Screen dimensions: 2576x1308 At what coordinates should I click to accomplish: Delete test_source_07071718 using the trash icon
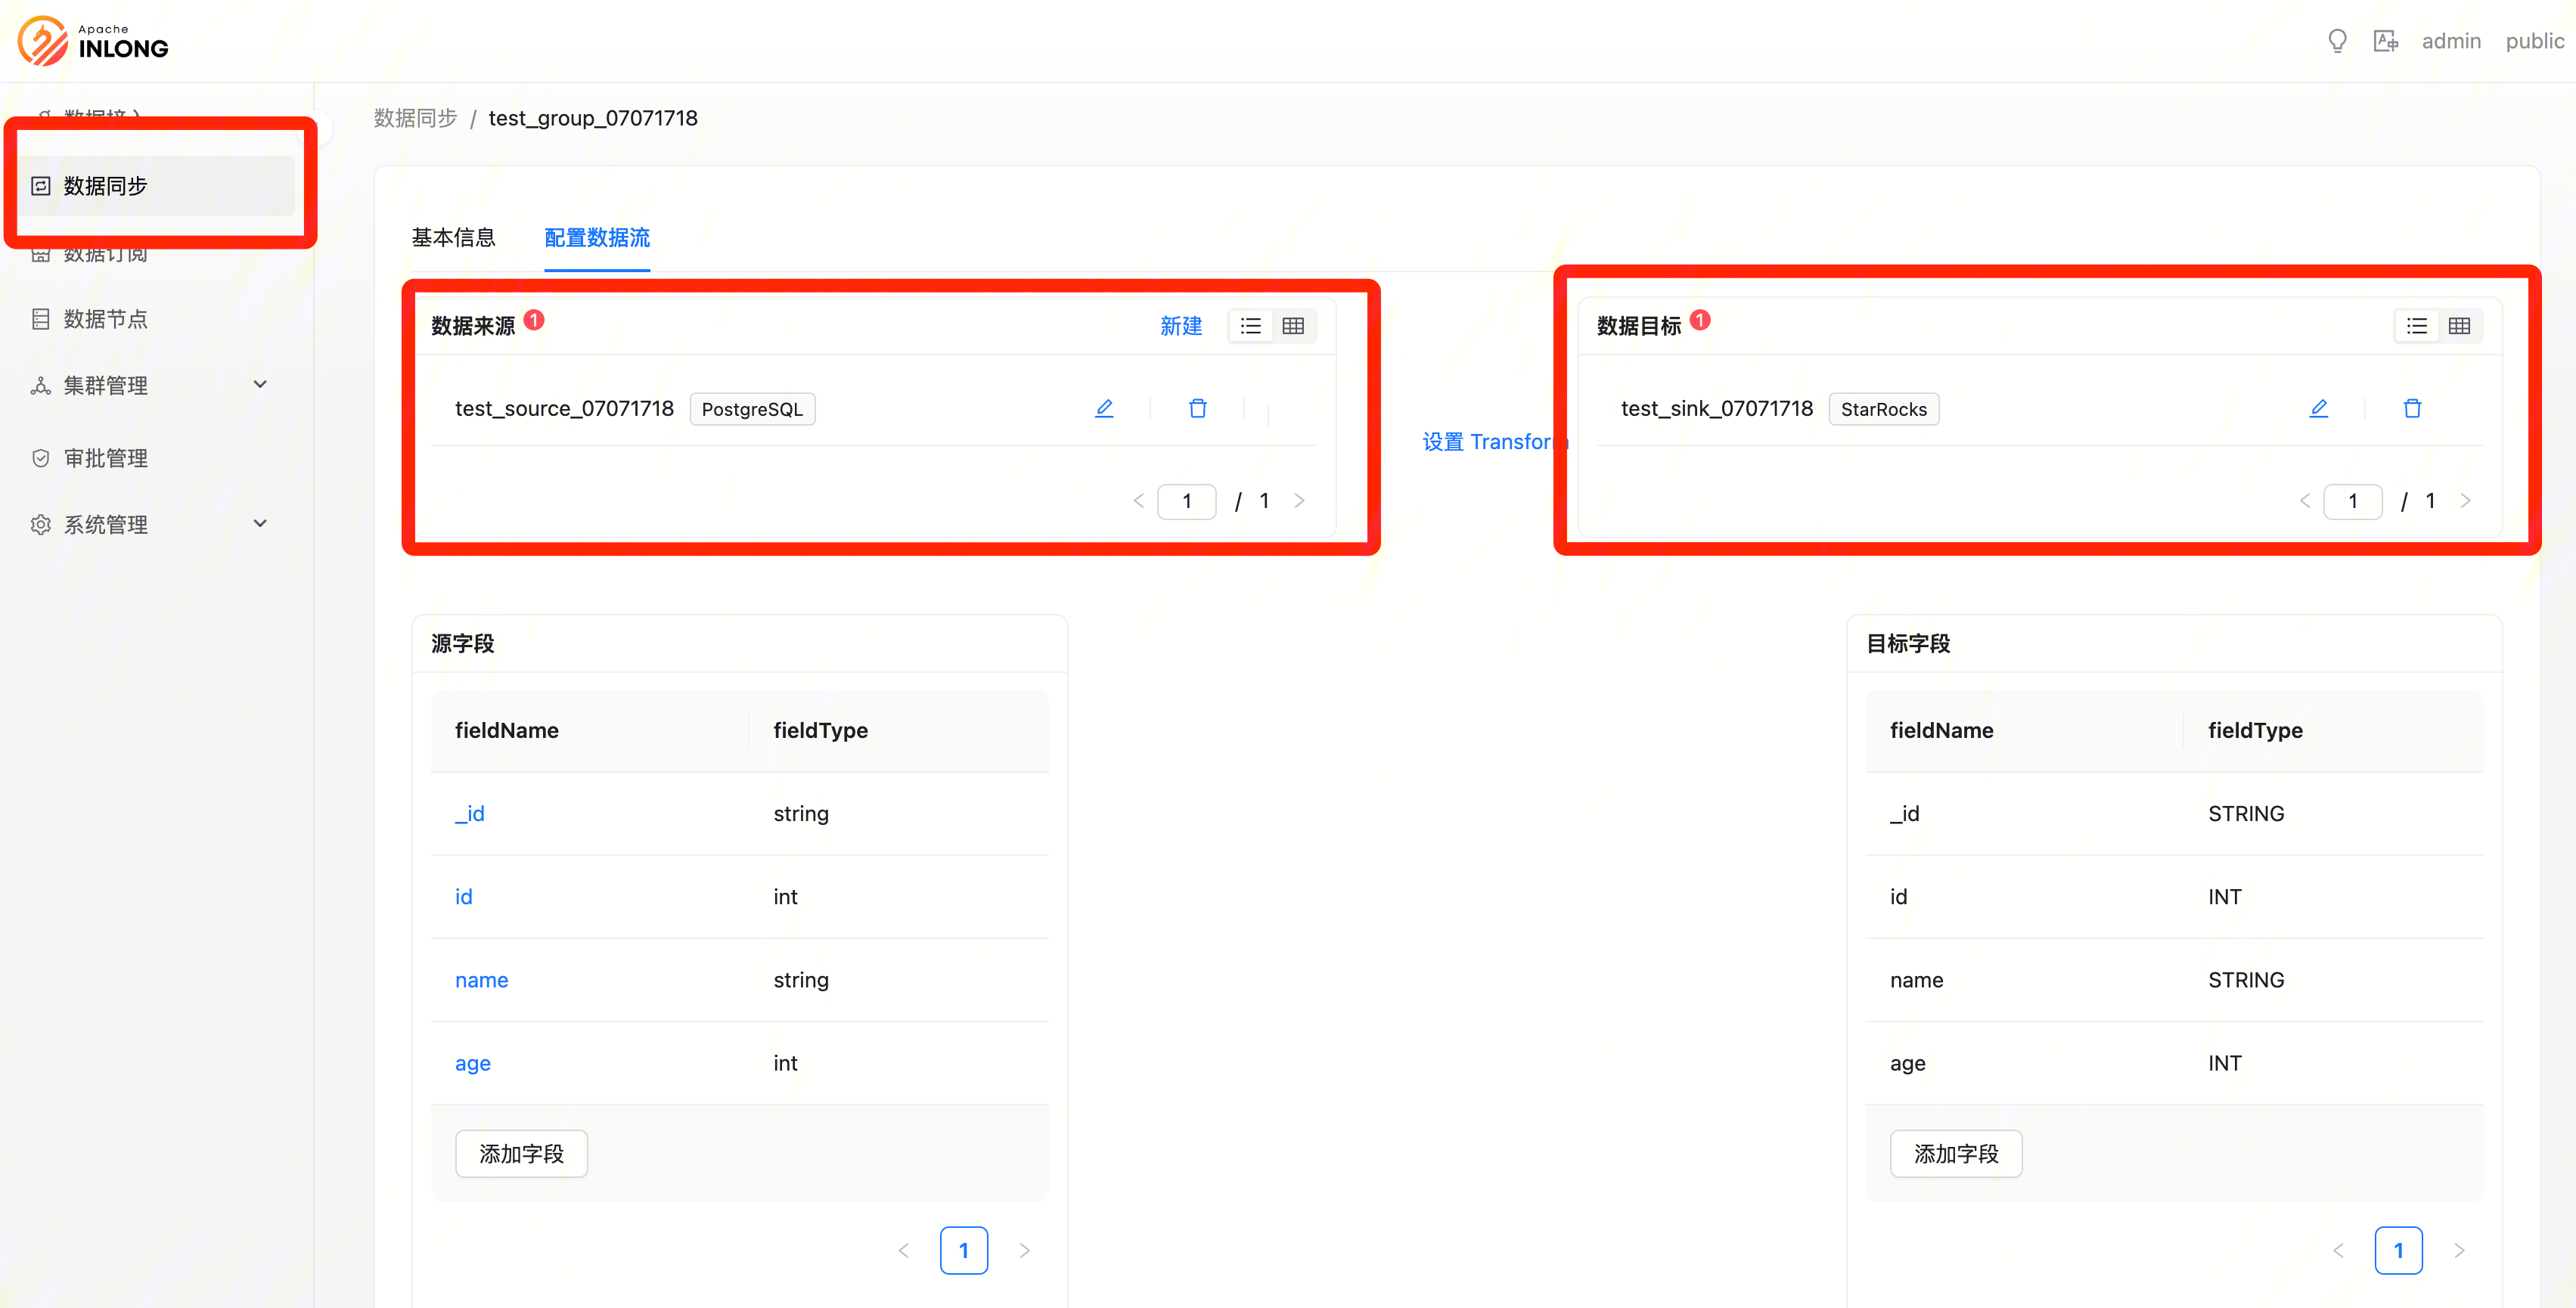coord(1197,408)
